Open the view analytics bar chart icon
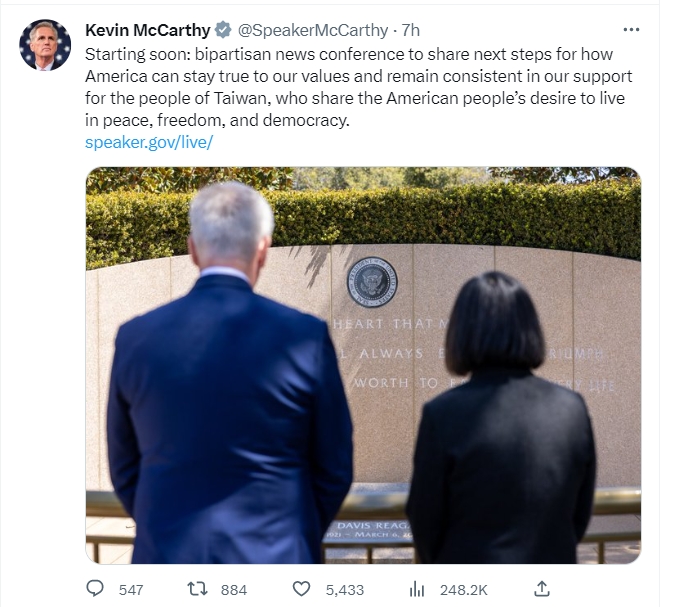 point(417,589)
